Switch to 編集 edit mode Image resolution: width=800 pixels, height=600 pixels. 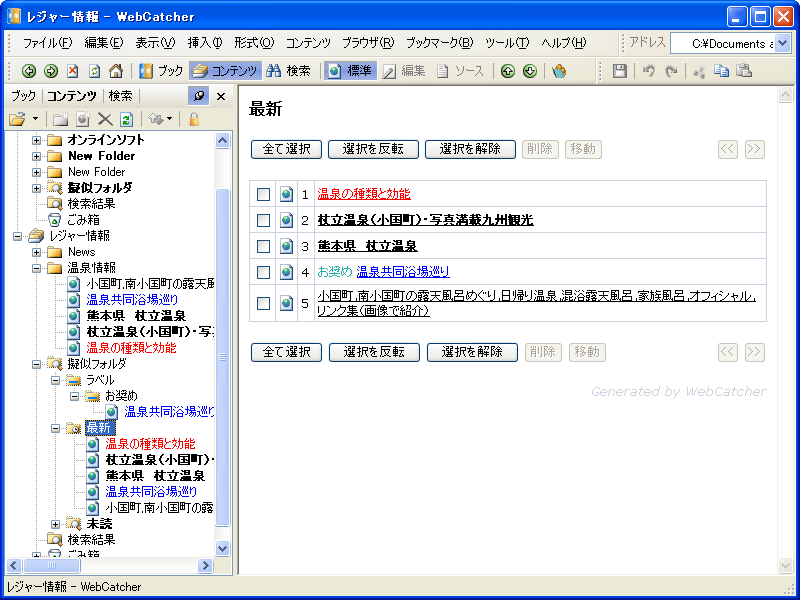click(404, 71)
